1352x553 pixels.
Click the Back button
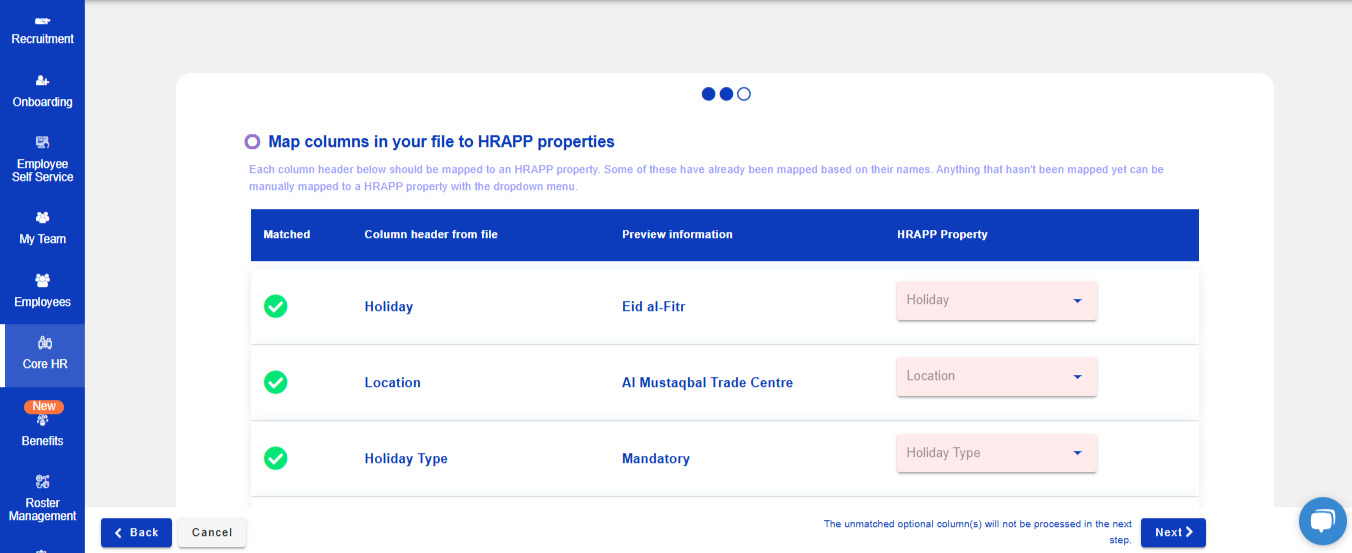136,533
